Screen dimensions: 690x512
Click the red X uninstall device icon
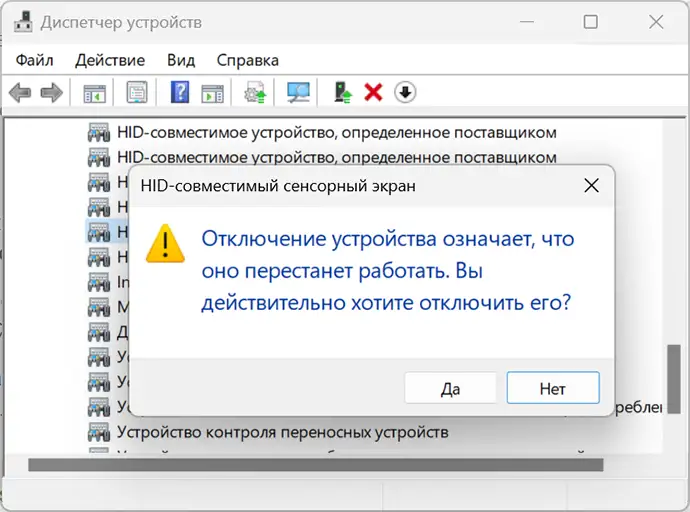tap(373, 93)
